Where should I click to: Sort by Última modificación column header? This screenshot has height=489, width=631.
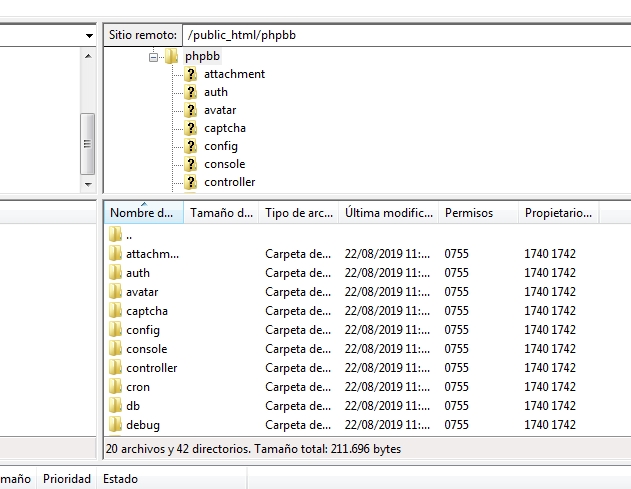click(x=387, y=213)
